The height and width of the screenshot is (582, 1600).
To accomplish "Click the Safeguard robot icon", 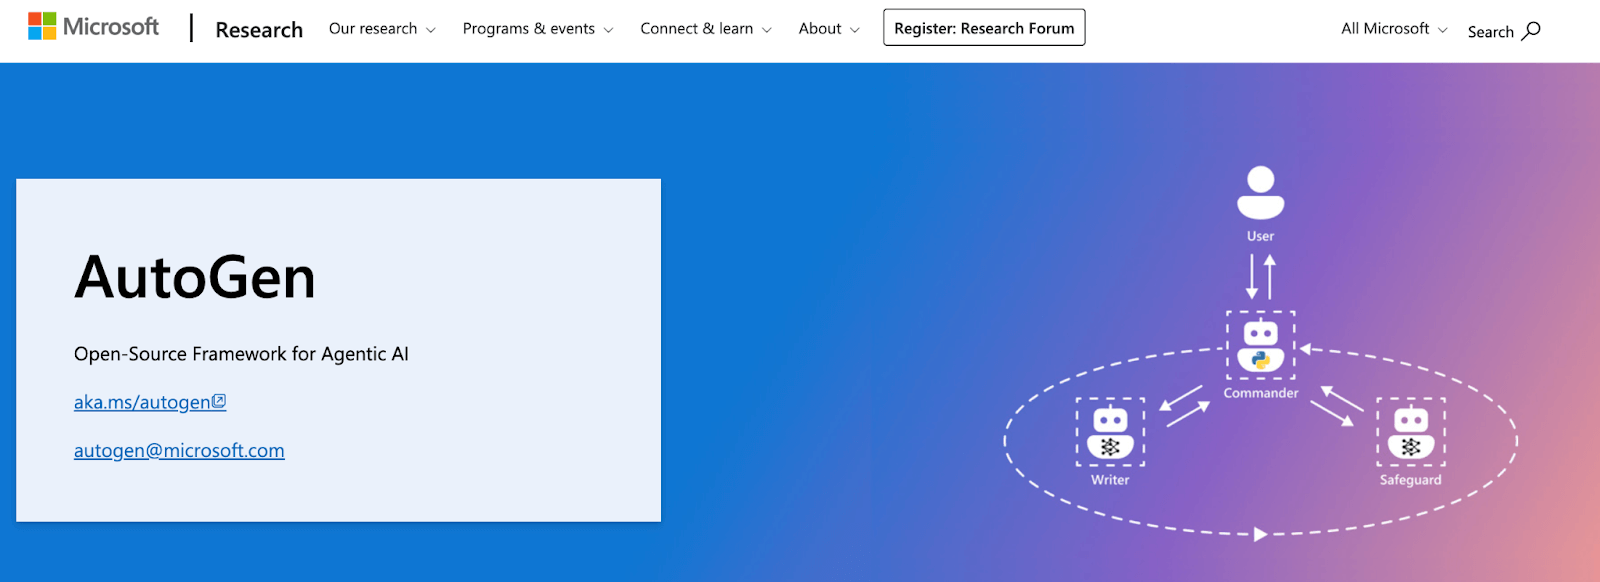I will click(x=1411, y=432).
